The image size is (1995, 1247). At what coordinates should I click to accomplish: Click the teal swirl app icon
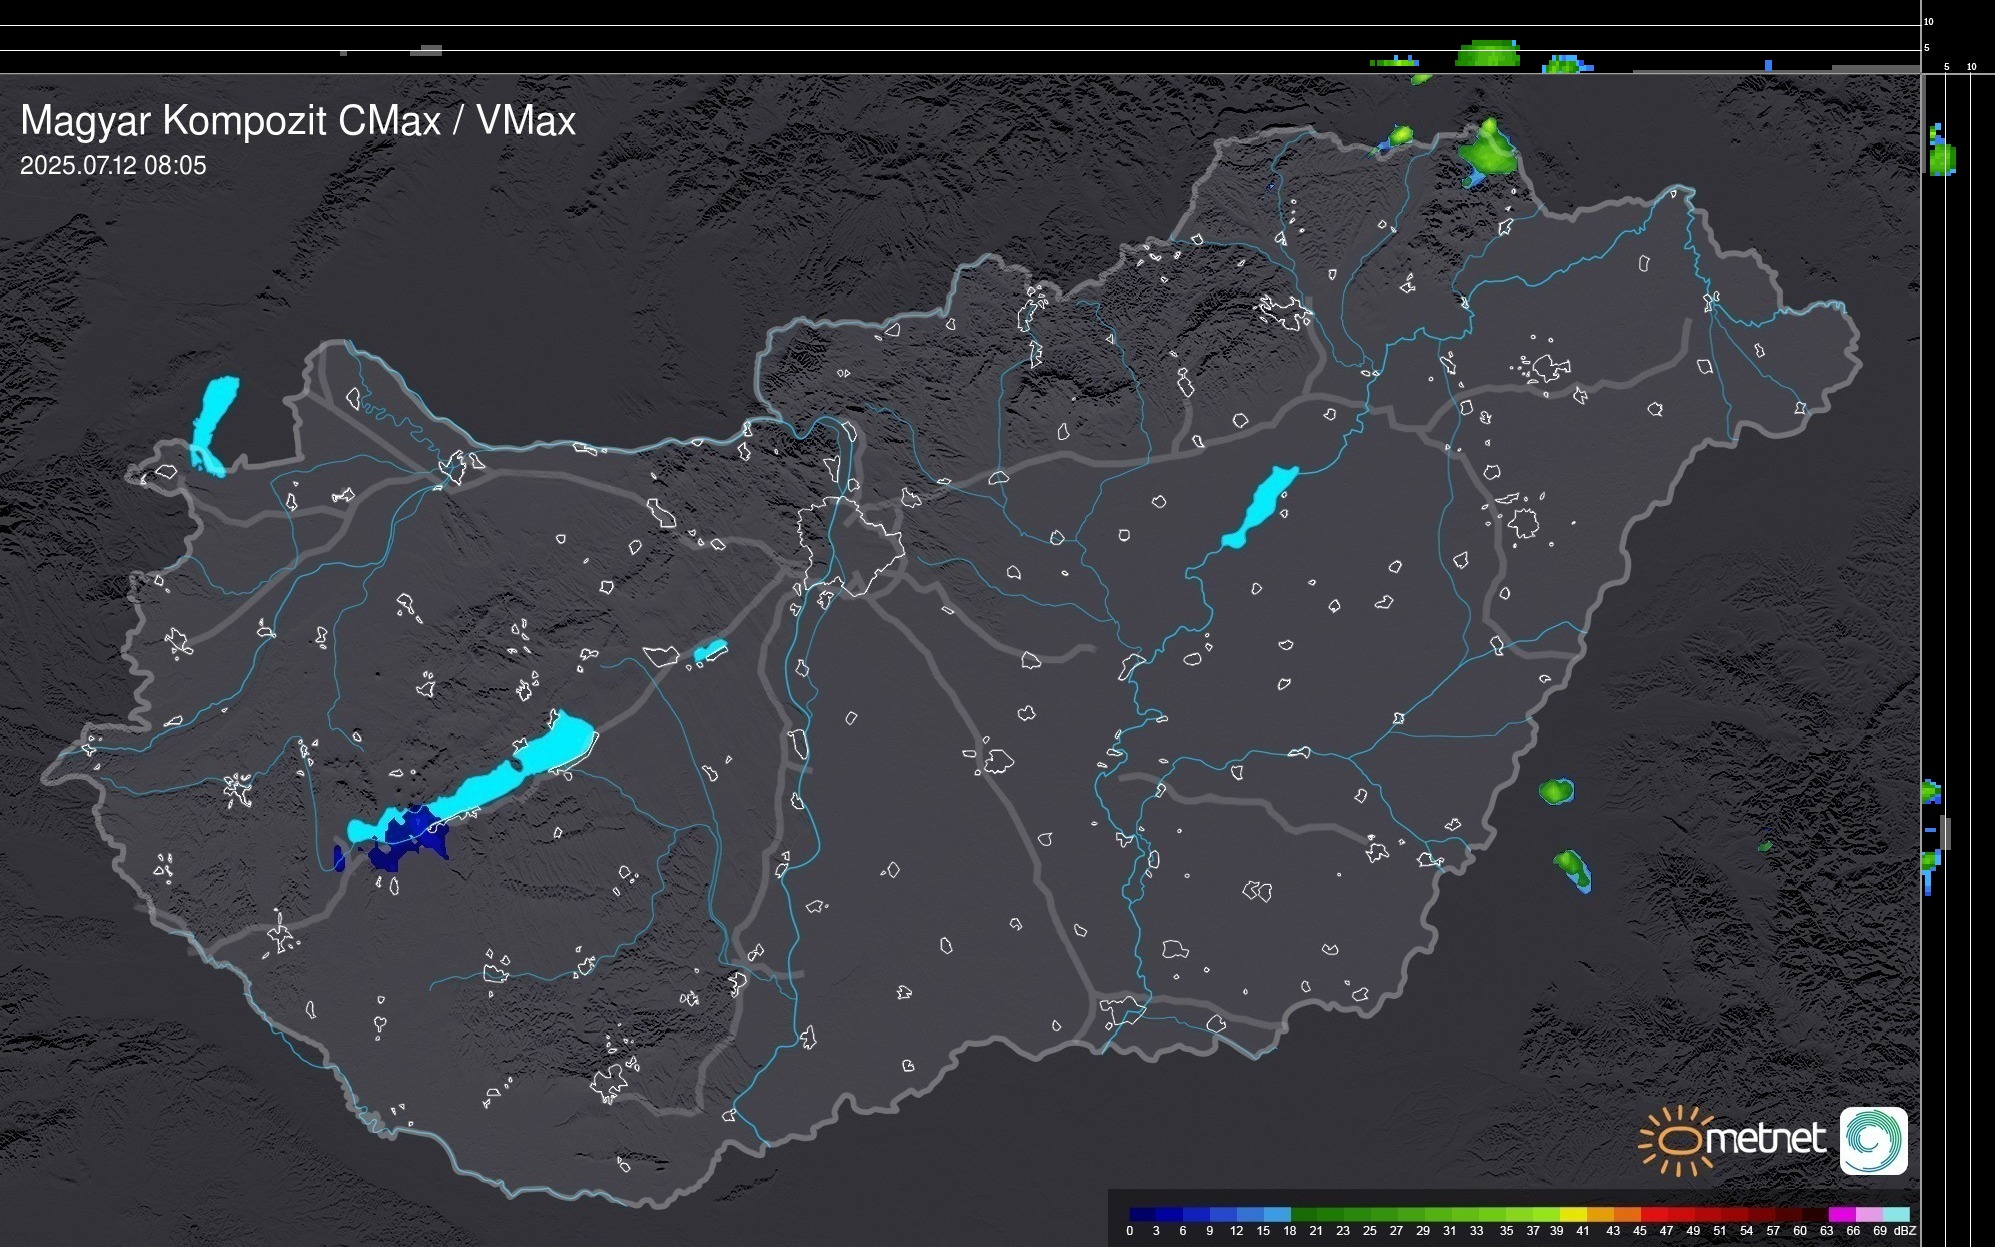click(x=1873, y=1140)
